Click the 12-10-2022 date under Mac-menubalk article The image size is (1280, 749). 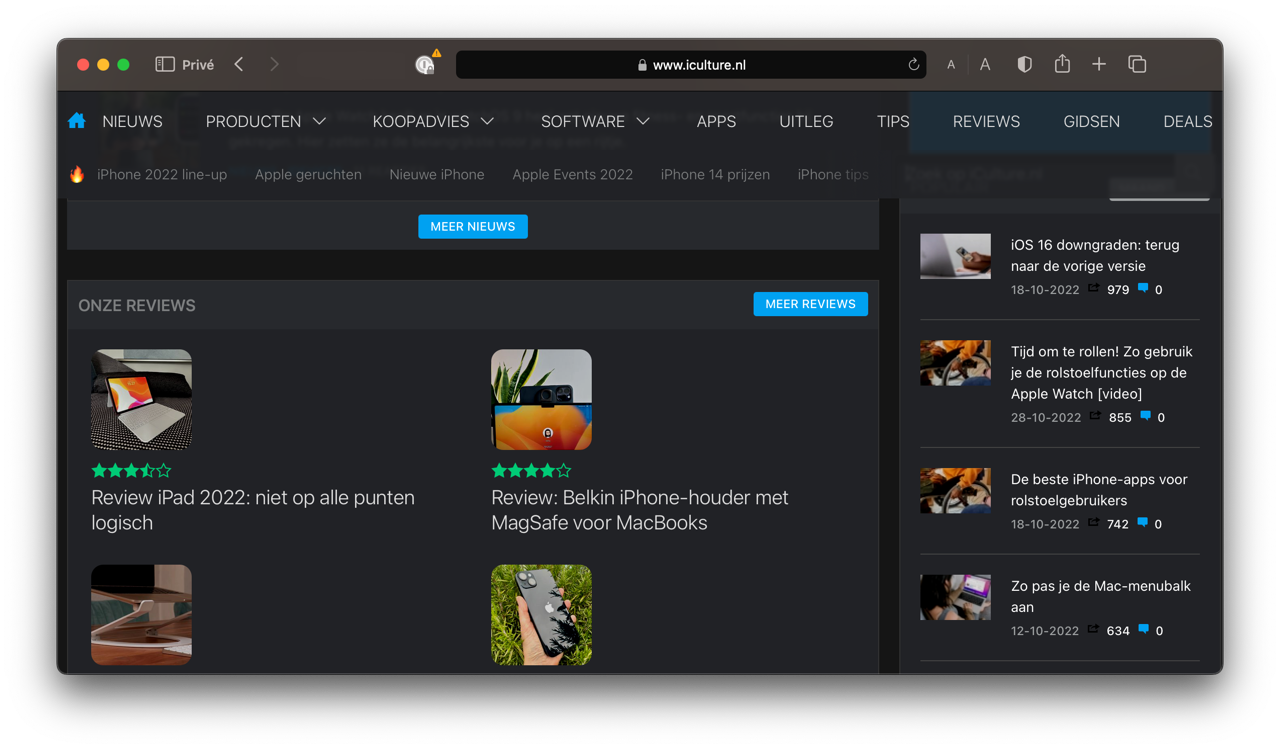click(1045, 630)
